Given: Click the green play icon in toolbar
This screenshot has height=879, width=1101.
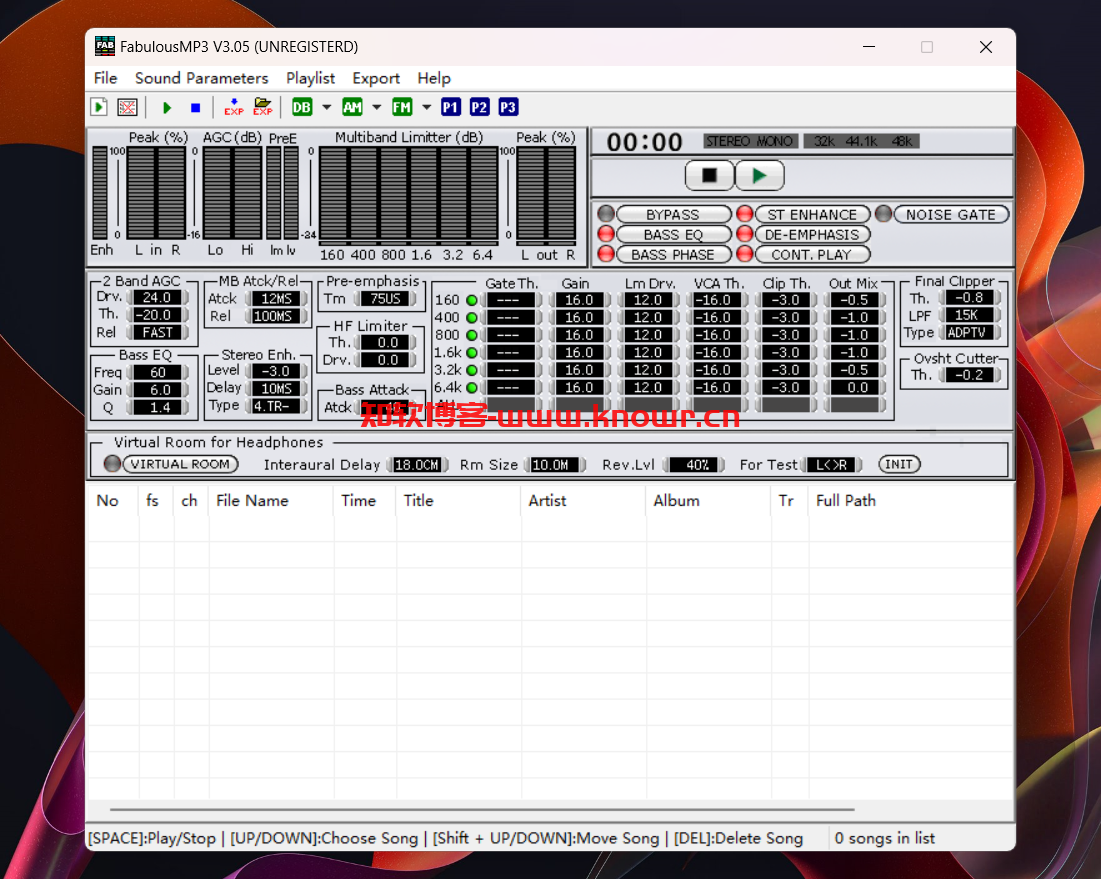Looking at the screenshot, I should point(167,107).
